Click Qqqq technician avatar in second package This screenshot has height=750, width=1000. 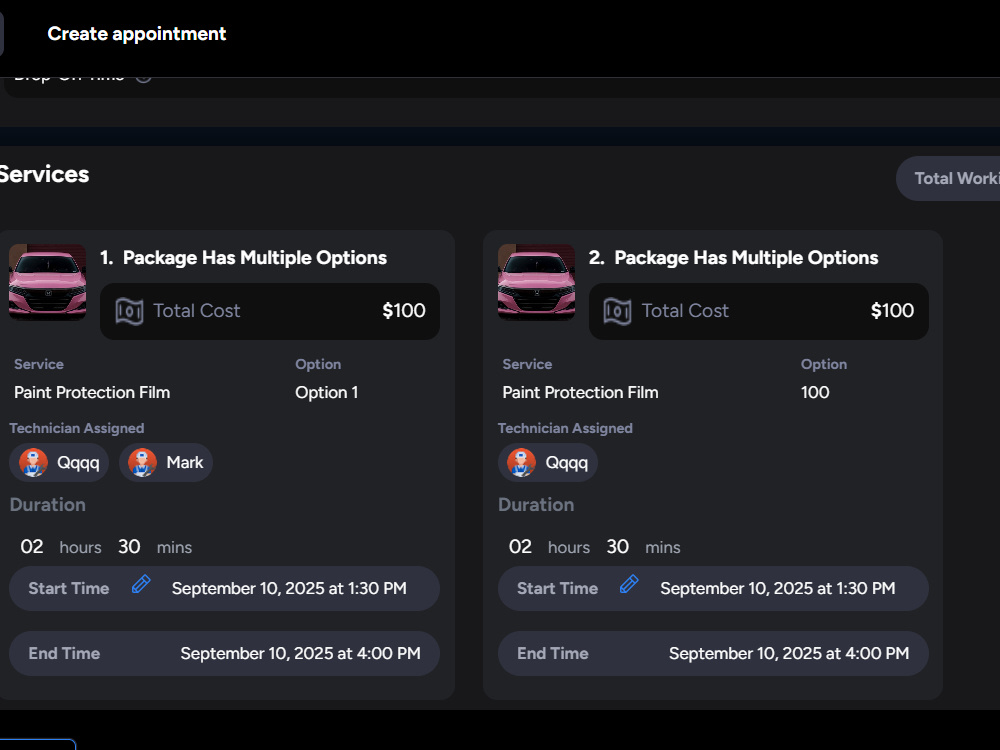tap(521, 462)
